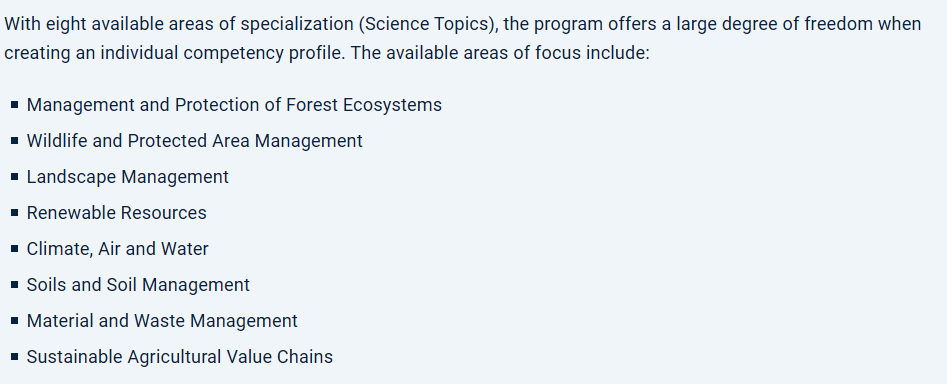Click the Management and Protection of Forest Ecosystems item
This screenshot has height=384, width=947.
pos(234,105)
